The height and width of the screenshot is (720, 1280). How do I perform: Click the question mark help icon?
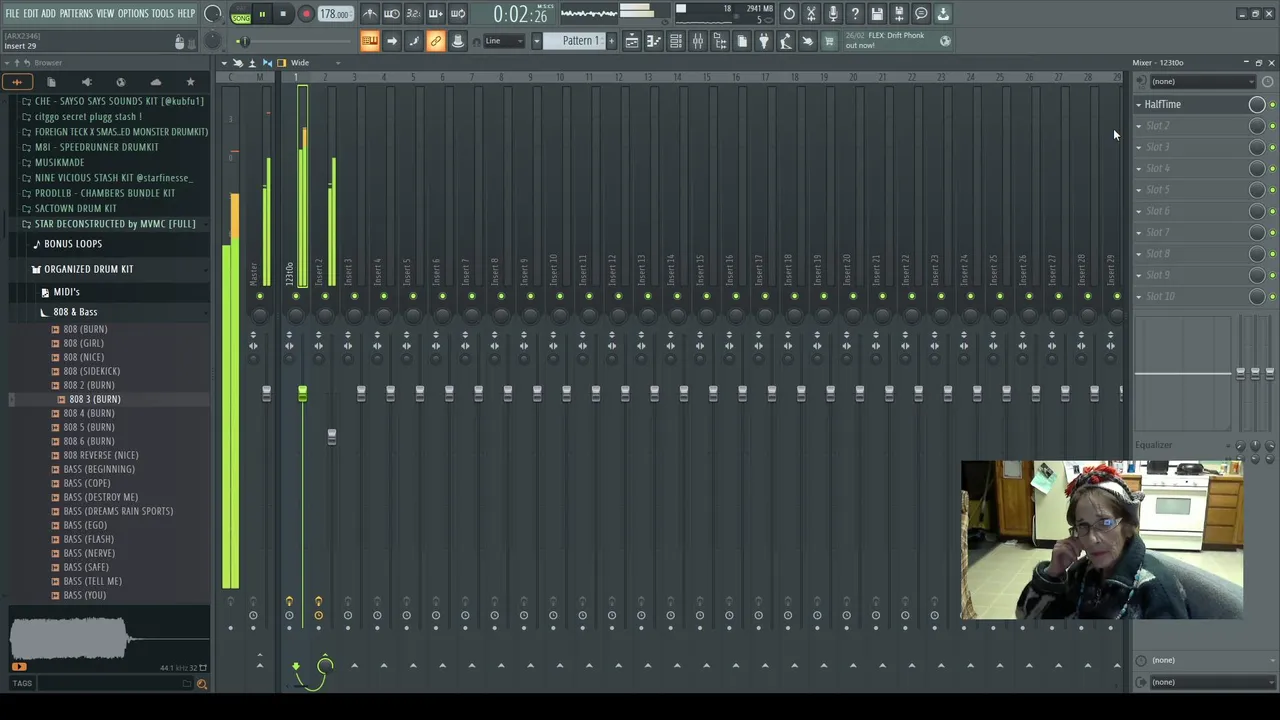pos(855,14)
